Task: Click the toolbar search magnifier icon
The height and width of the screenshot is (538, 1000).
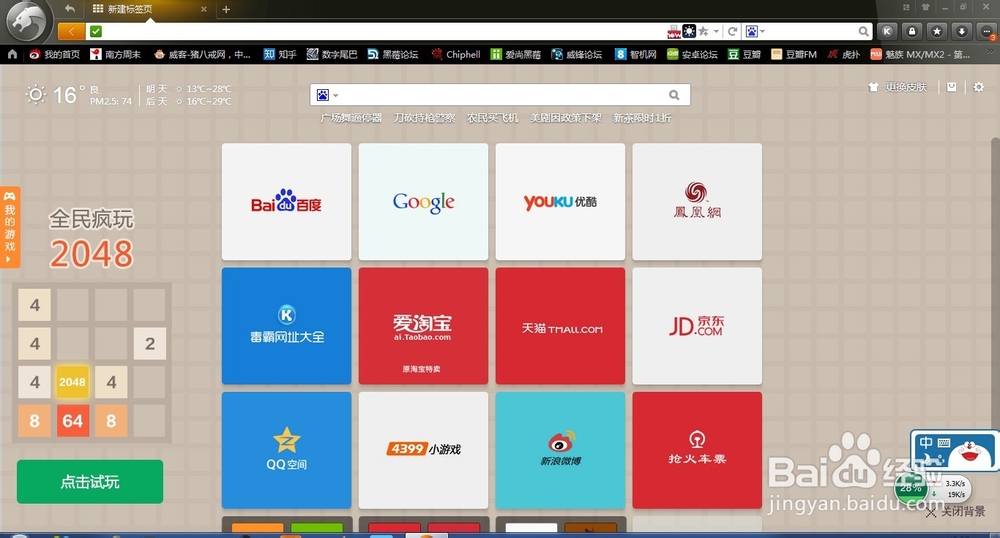Action: 863,31
